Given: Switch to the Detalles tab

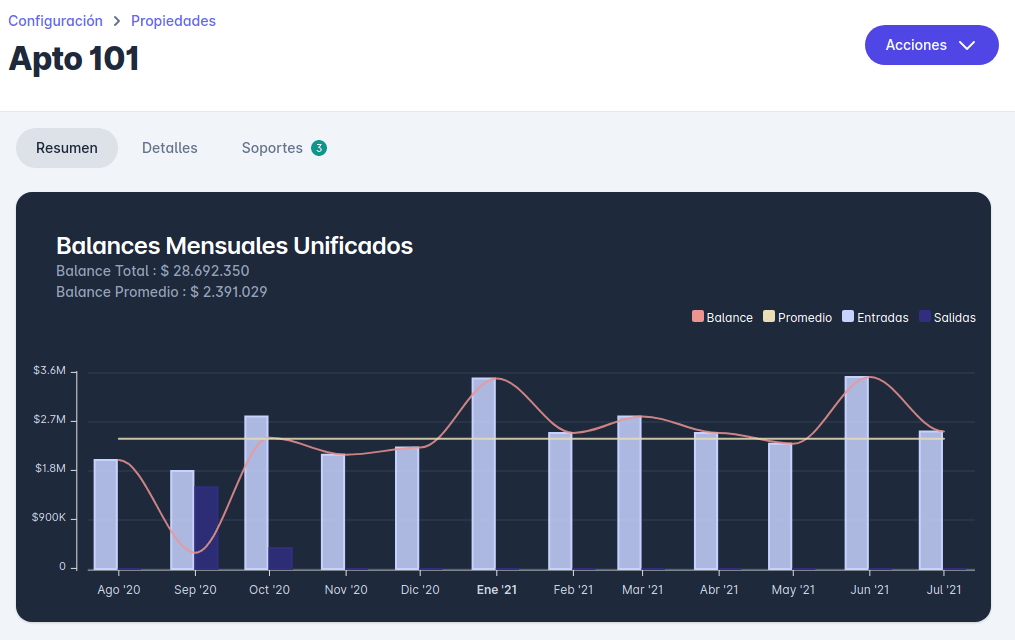Looking at the screenshot, I should click(x=170, y=148).
